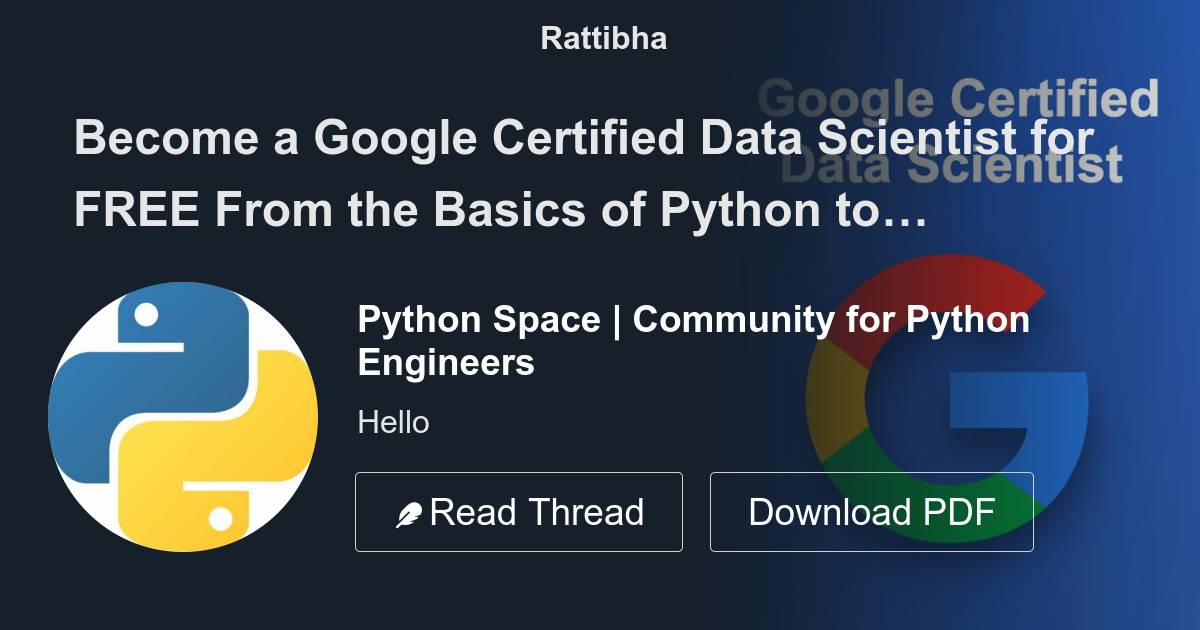Select the Hello bio text
This screenshot has height=630, width=1200.
393,422
